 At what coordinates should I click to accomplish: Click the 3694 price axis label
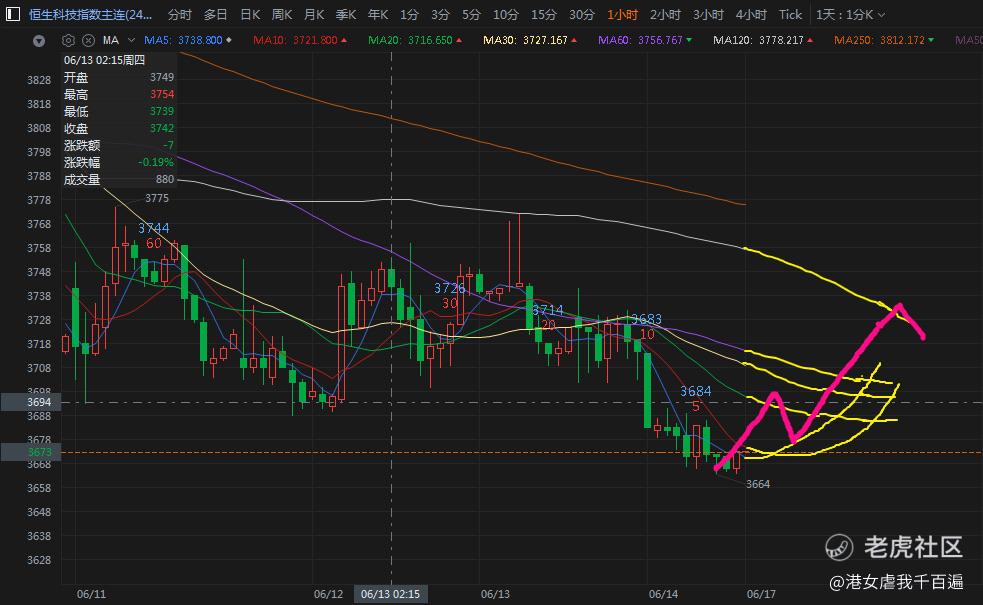[31, 402]
